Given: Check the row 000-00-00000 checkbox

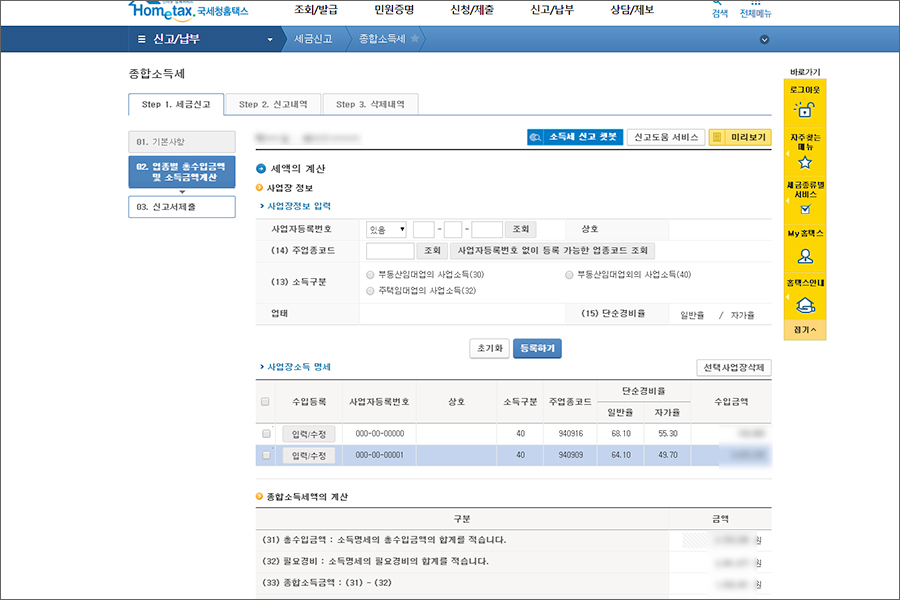Looking at the screenshot, I should pyautogui.click(x=266, y=433).
